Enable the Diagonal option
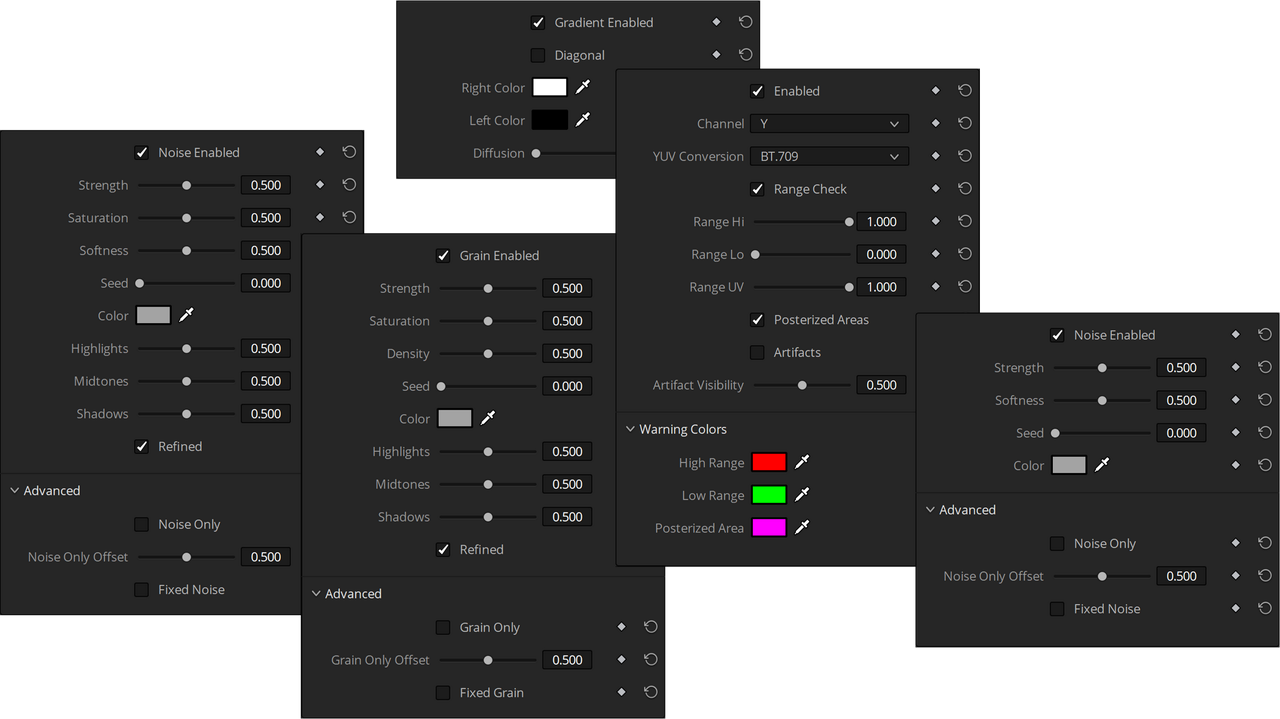The width and height of the screenshot is (1280, 719). [x=537, y=55]
